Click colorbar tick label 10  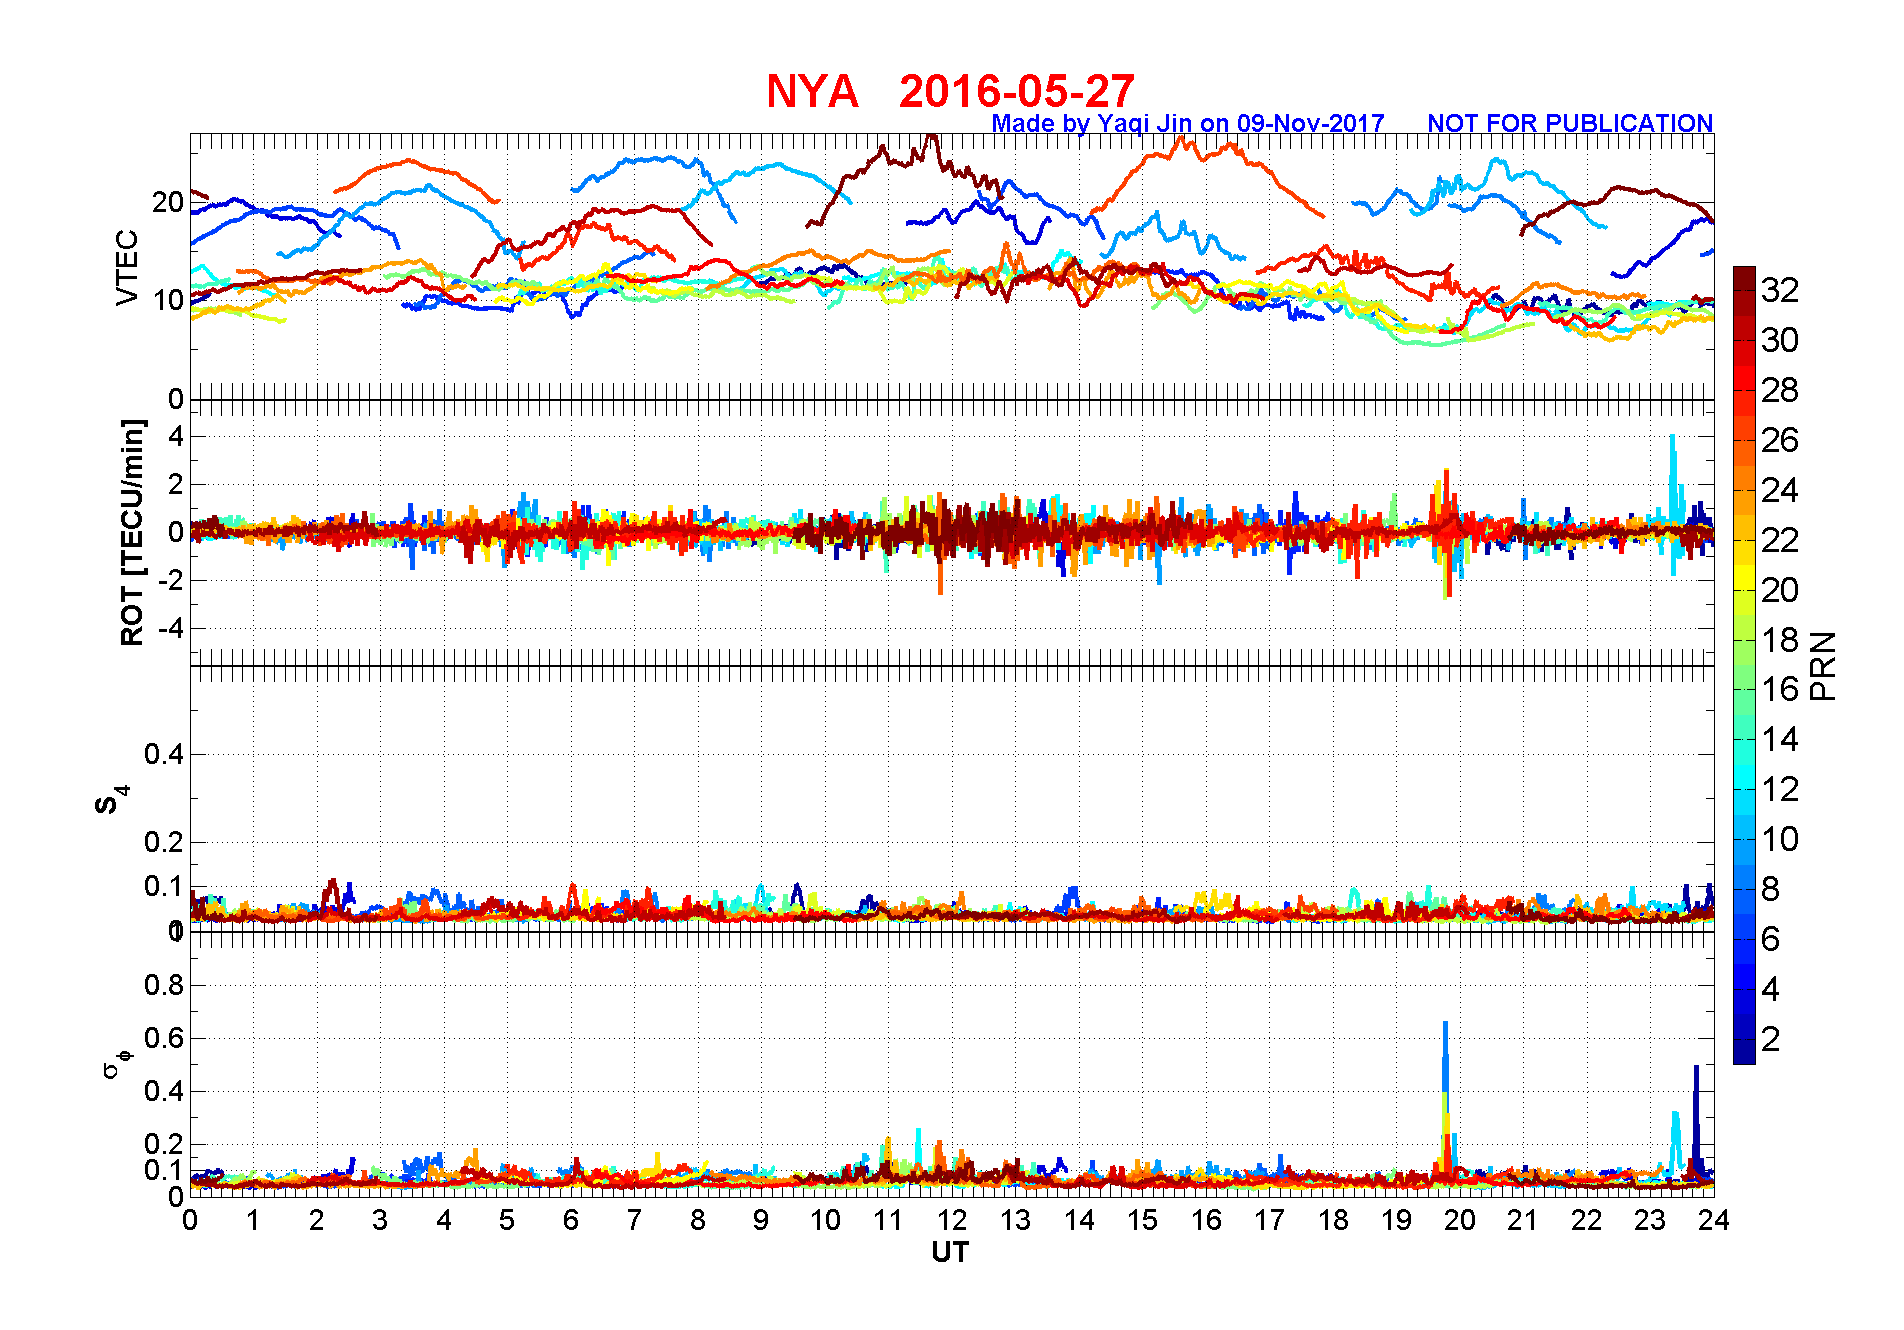[x=1780, y=839]
